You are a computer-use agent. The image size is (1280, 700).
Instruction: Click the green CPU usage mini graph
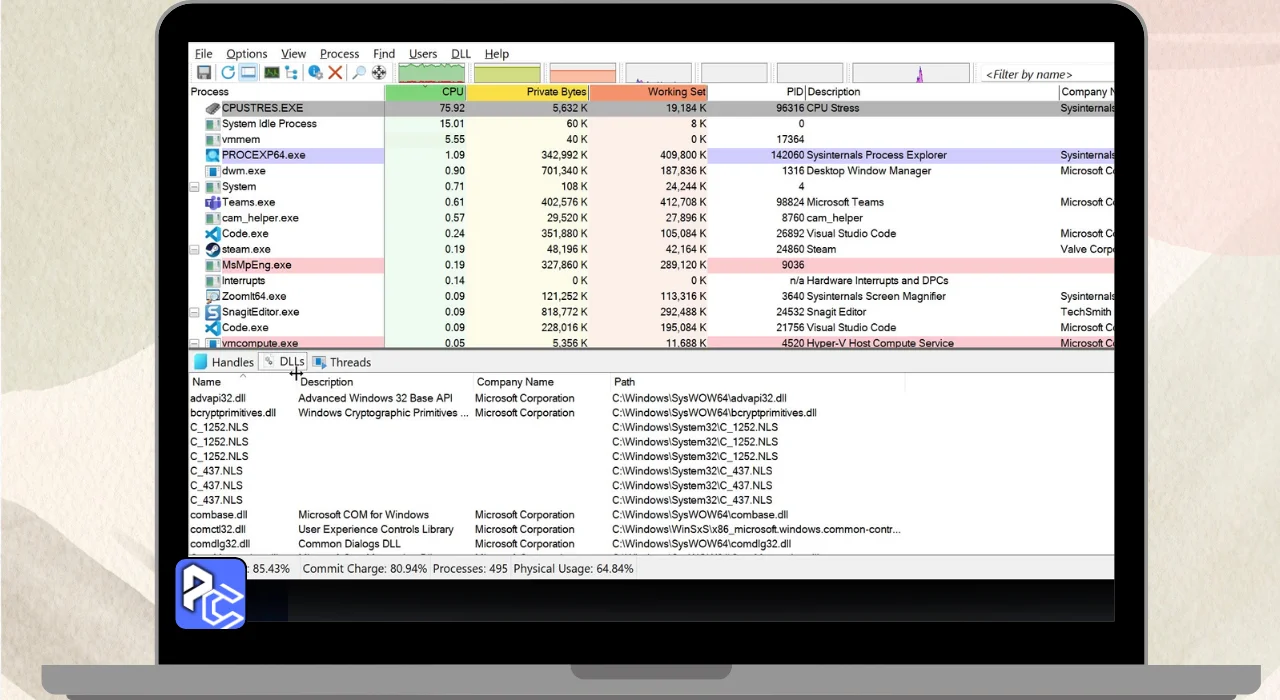pos(431,73)
